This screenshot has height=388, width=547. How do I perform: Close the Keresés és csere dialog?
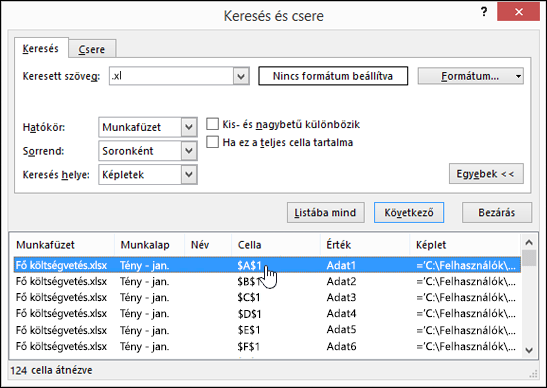pos(518,12)
